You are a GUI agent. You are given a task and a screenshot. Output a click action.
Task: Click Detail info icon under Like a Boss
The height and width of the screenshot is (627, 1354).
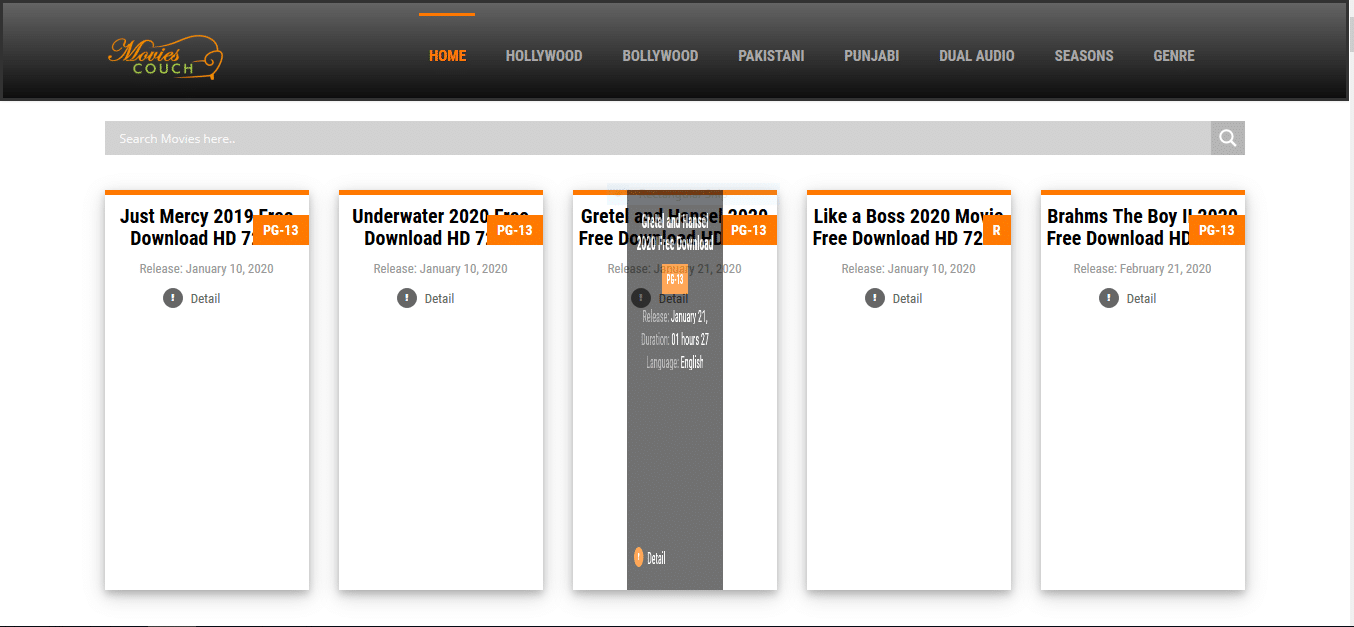point(875,298)
